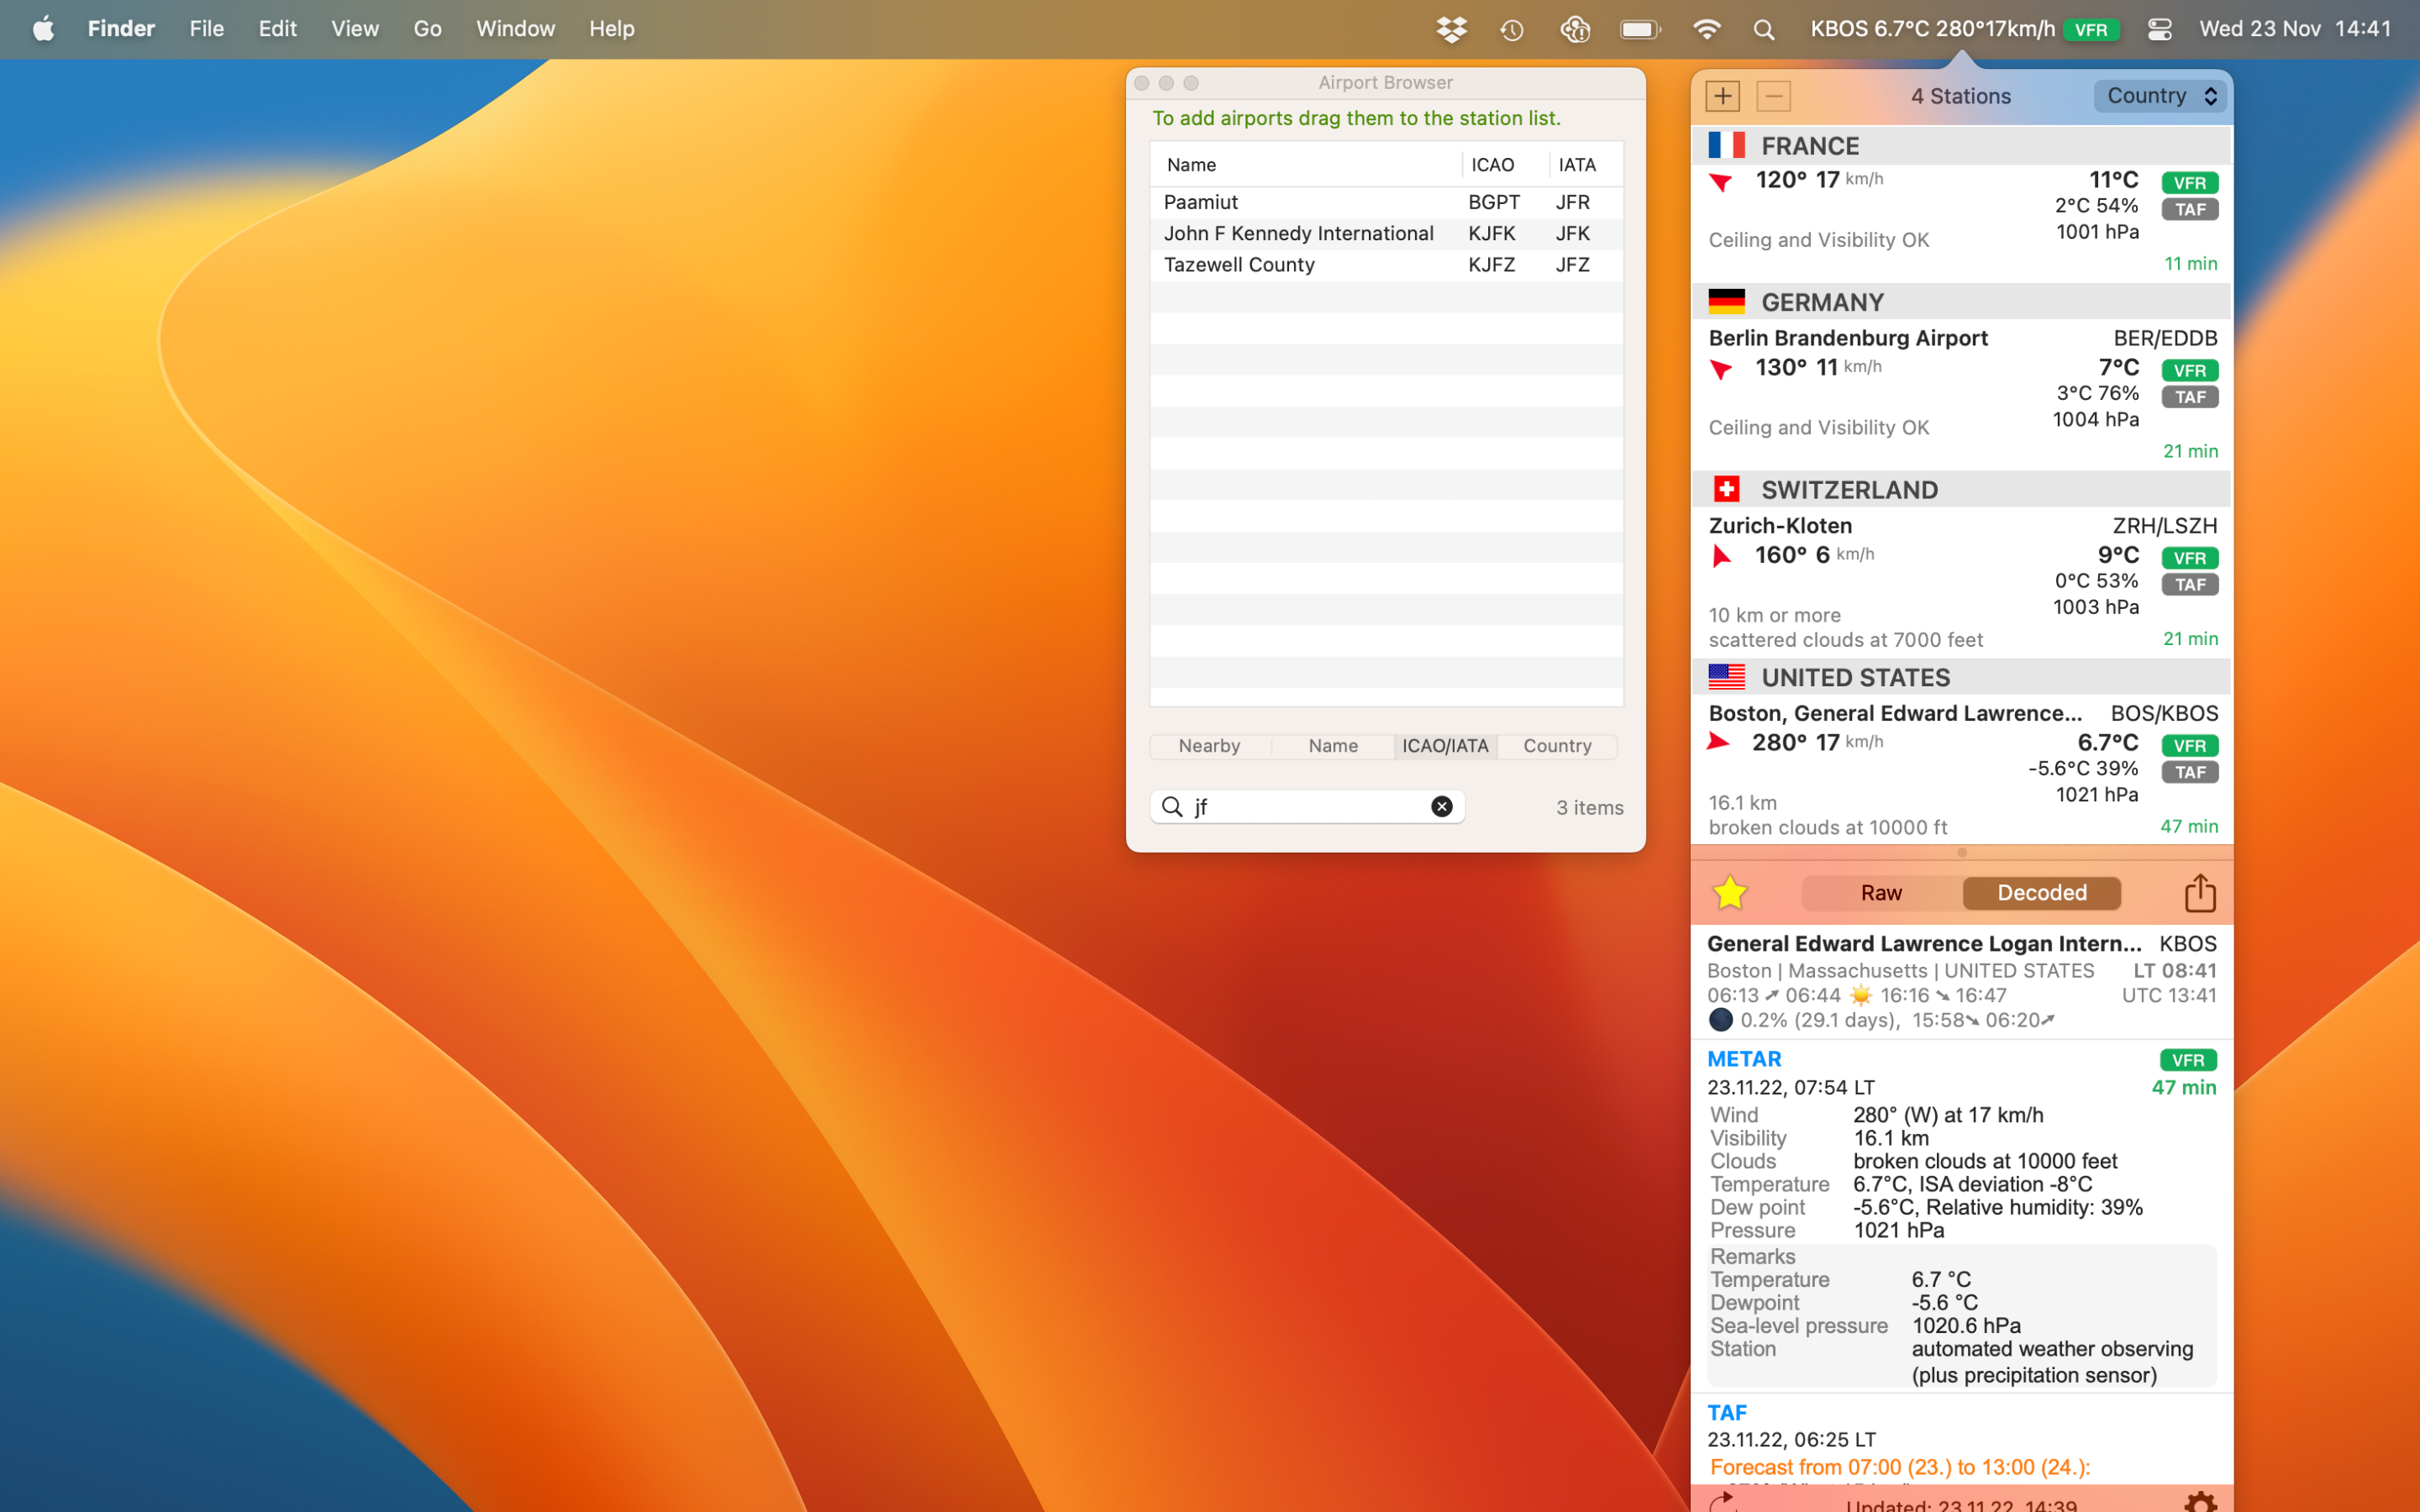
Task: Switch METAR view to Raw
Action: tap(1880, 892)
